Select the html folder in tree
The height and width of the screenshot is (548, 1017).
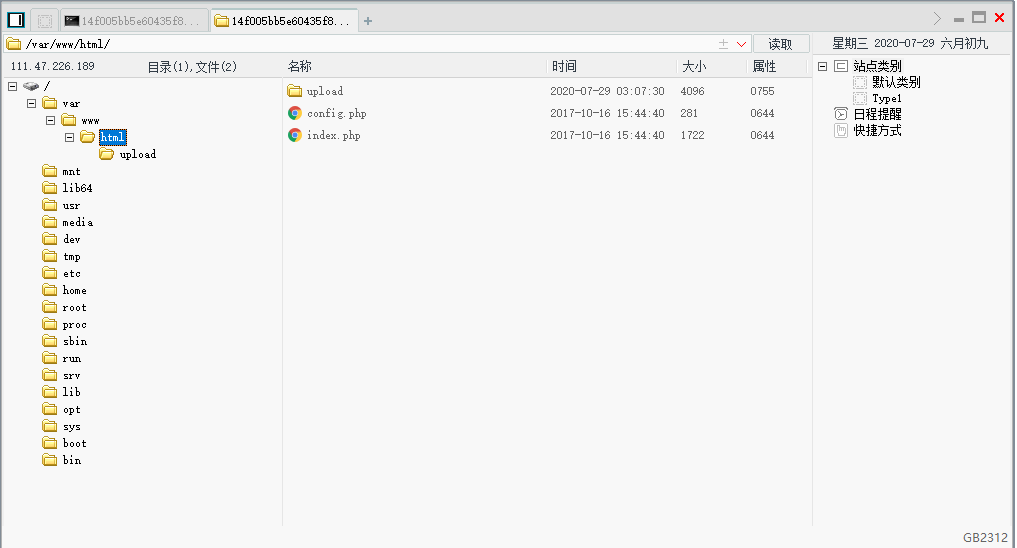112,137
